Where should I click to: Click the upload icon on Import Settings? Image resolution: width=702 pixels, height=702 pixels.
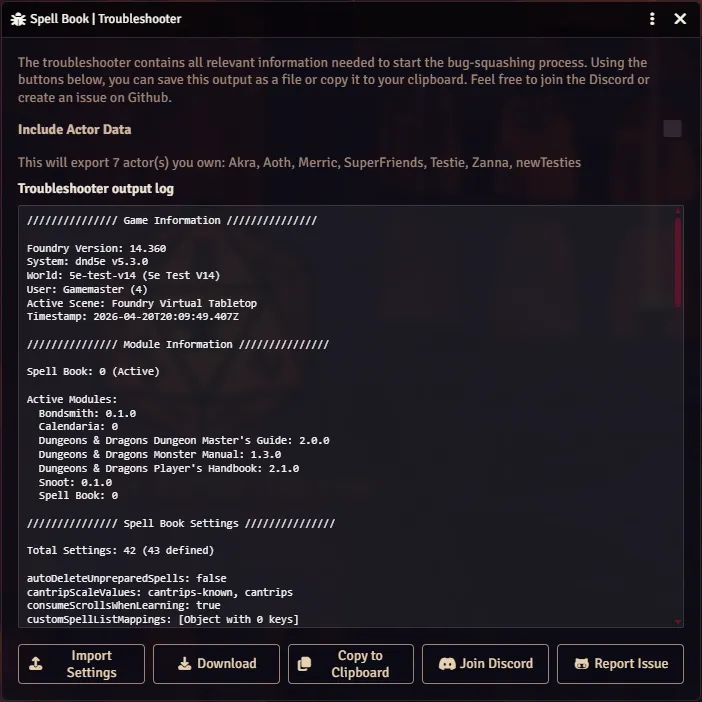(x=36, y=663)
